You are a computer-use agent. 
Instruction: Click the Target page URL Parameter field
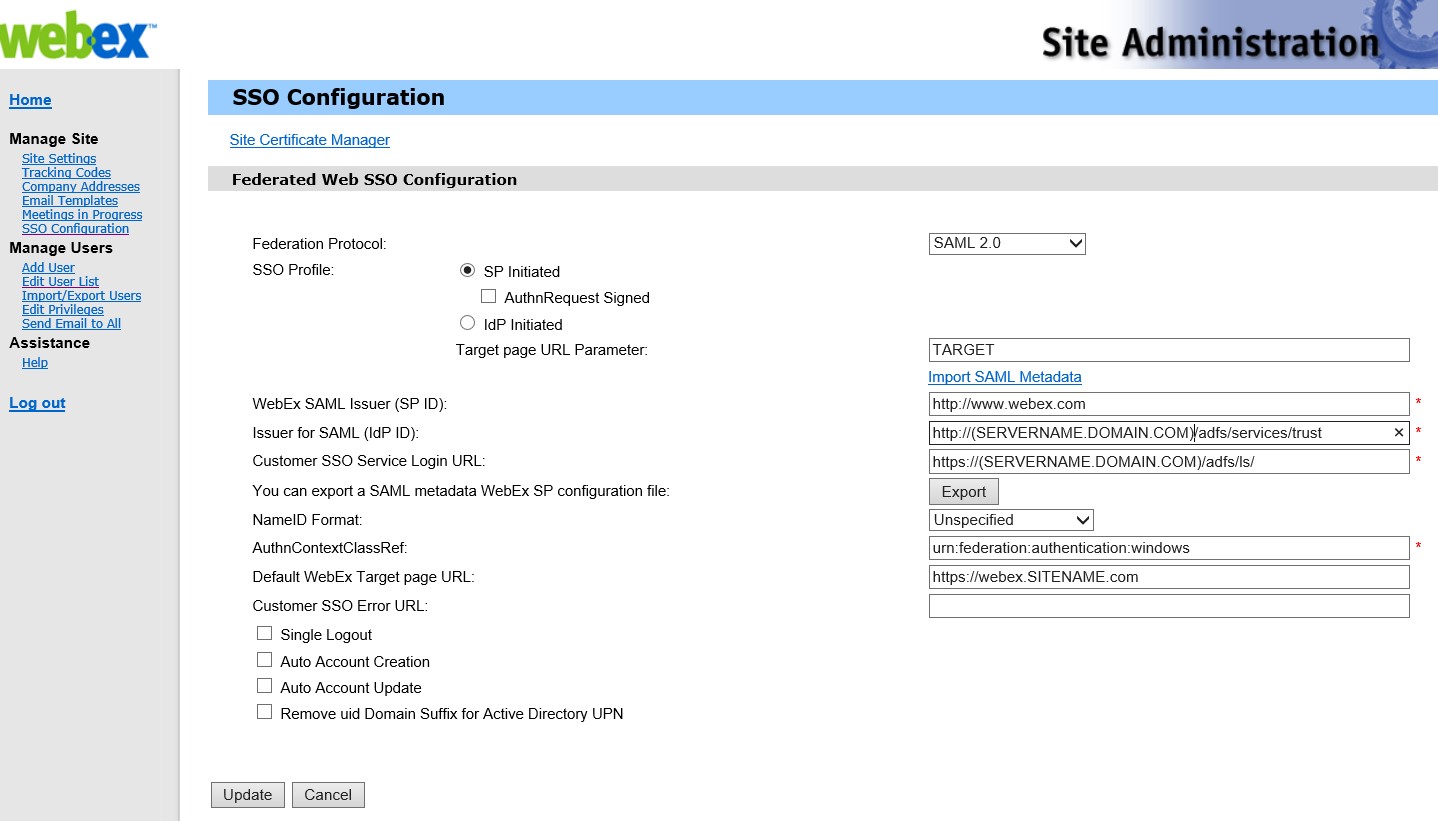pos(1169,350)
